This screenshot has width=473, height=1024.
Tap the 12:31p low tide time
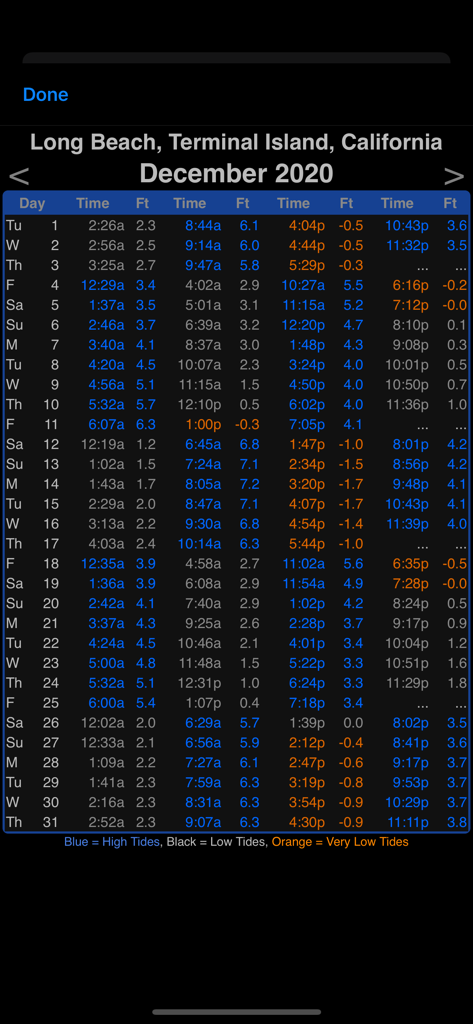(199, 683)
